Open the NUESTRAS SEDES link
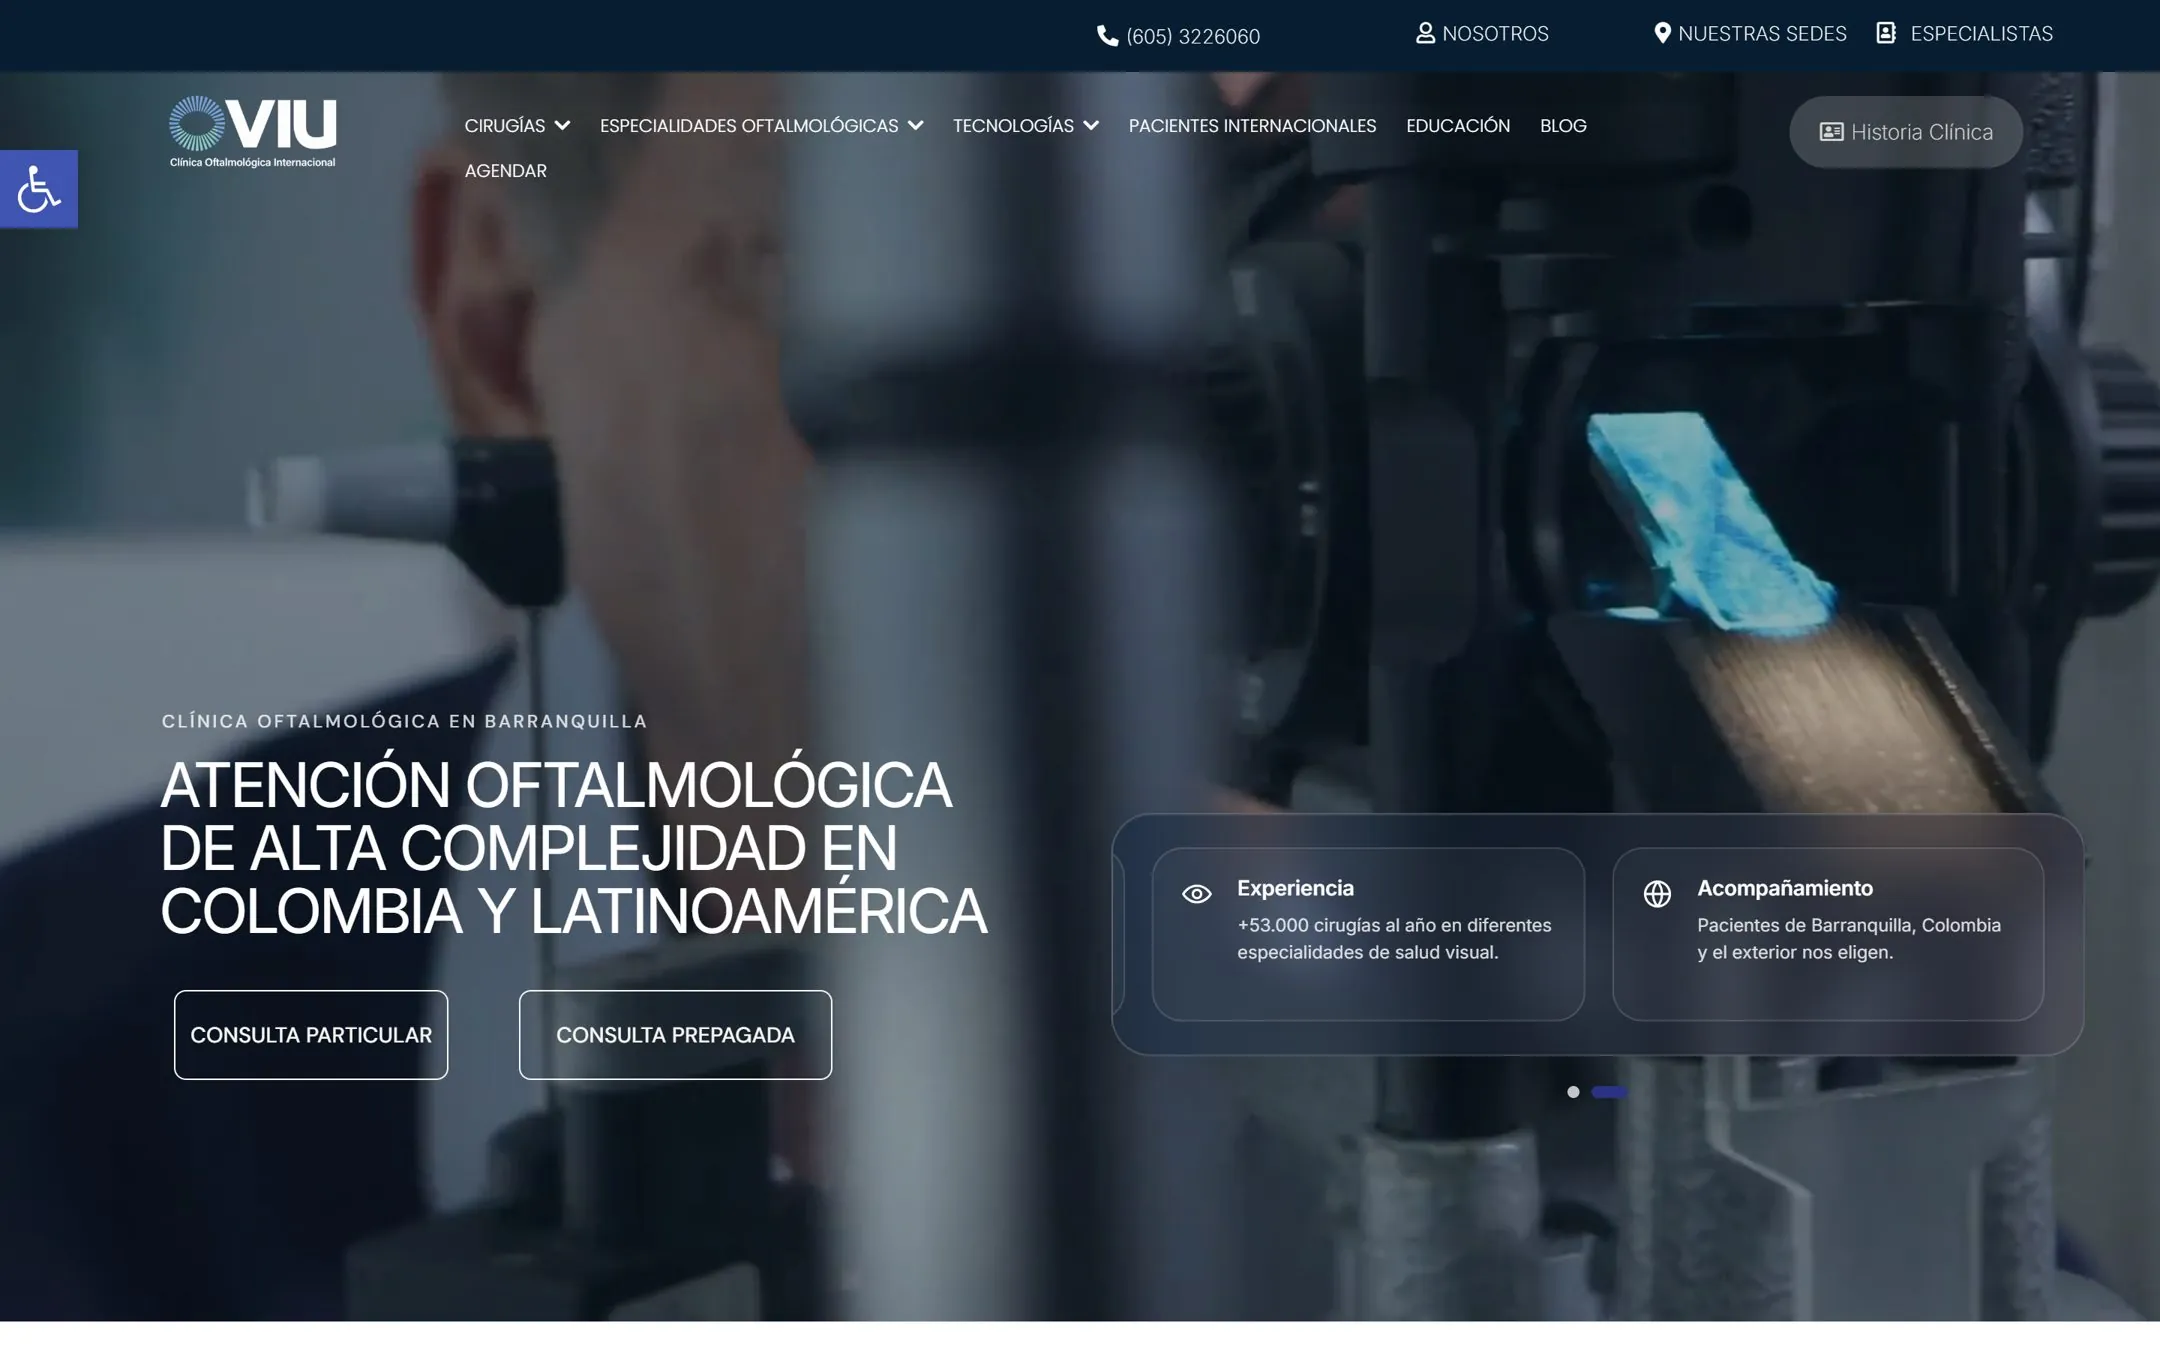2160x1350 pixels. [1762, 33]
